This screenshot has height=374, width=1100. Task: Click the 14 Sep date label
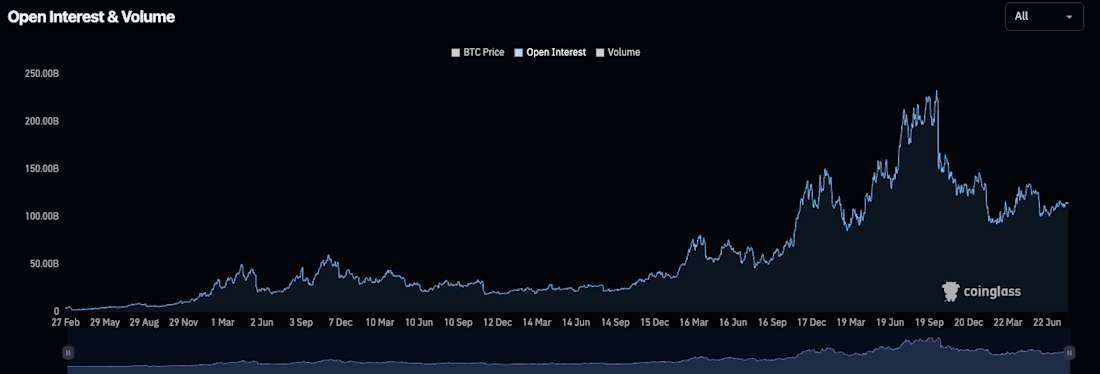(x=615, y=323)
